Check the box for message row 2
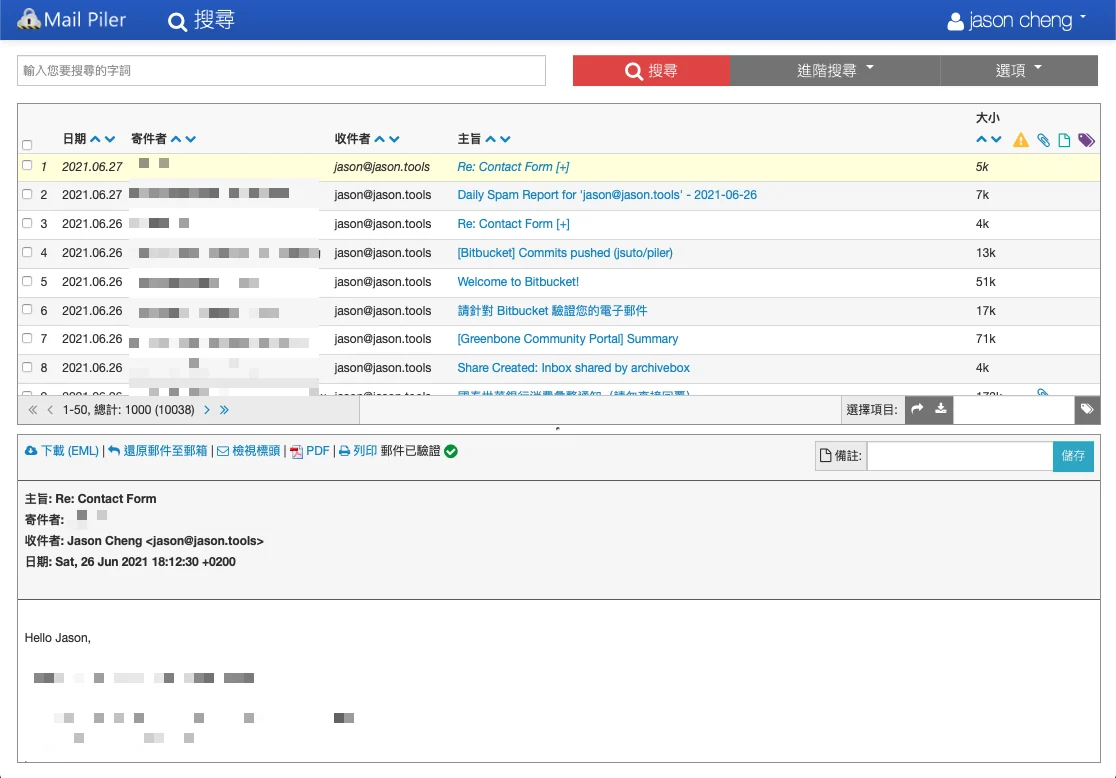This screenshot has width=1116, height=778. [27, 194]
